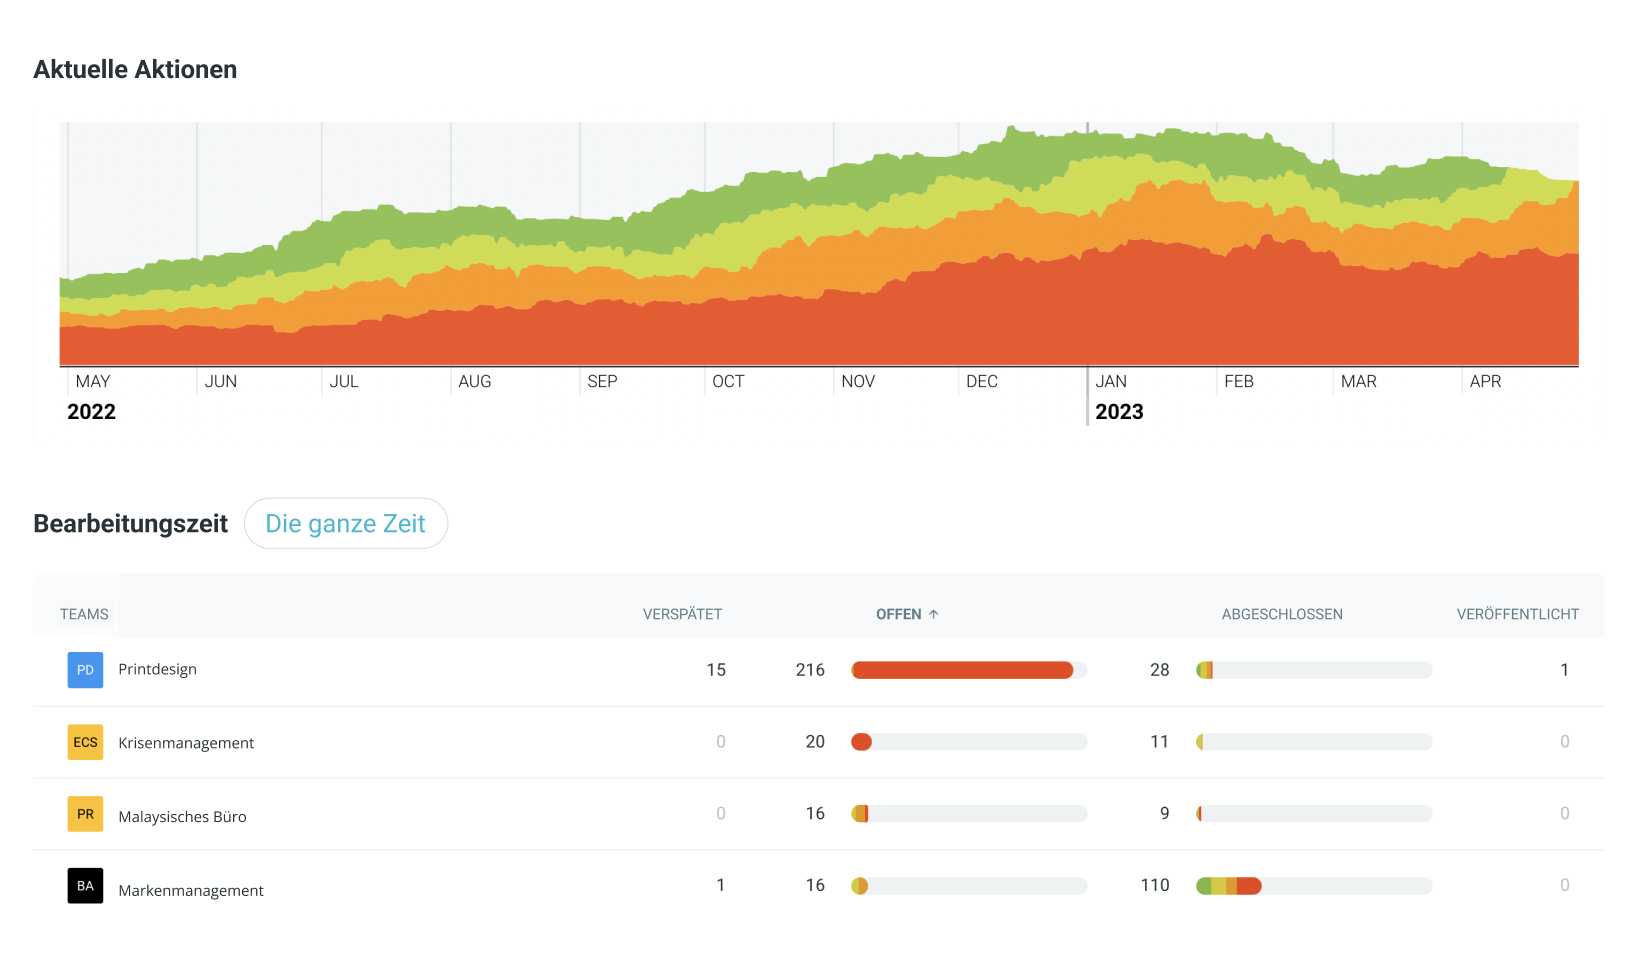Click Krisenmanagement open count 20

815,742
